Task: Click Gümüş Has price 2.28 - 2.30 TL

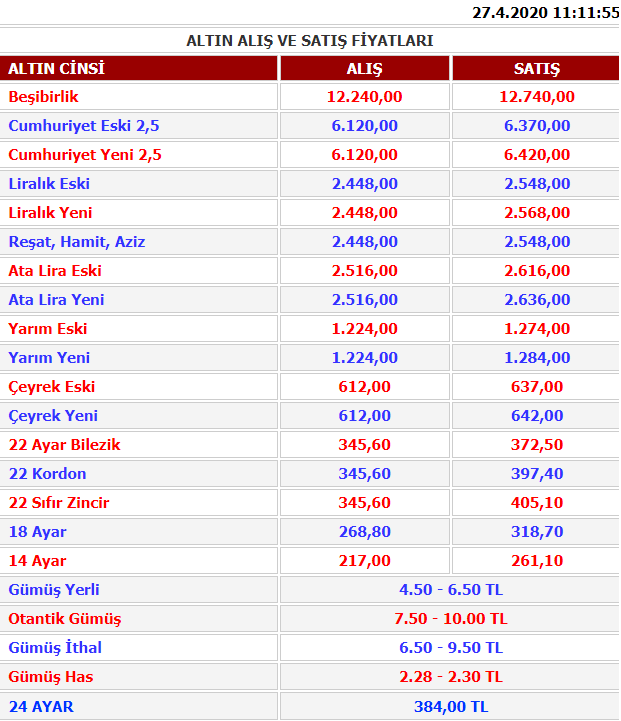Action: coord(451,676)
